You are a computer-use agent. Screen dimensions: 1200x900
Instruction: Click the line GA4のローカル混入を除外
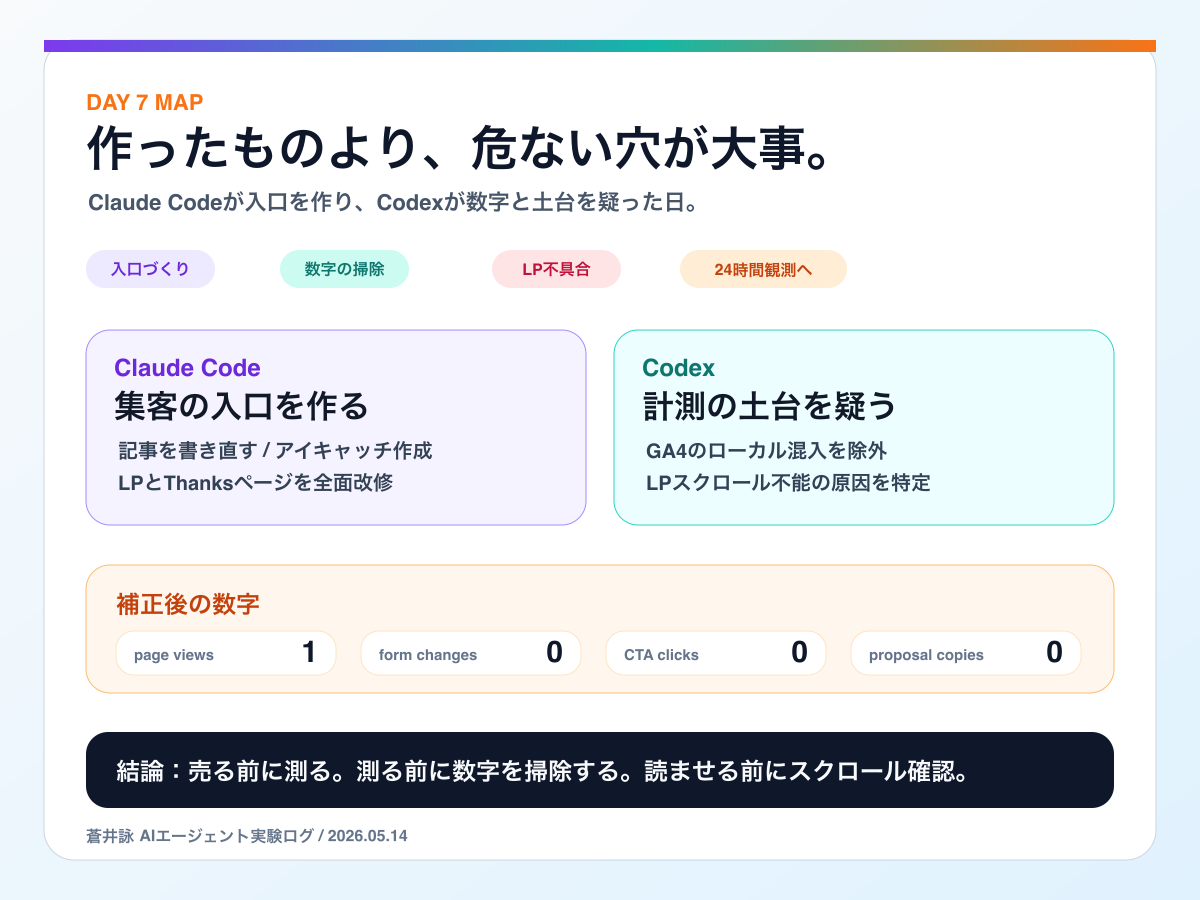tap(767, 451)
